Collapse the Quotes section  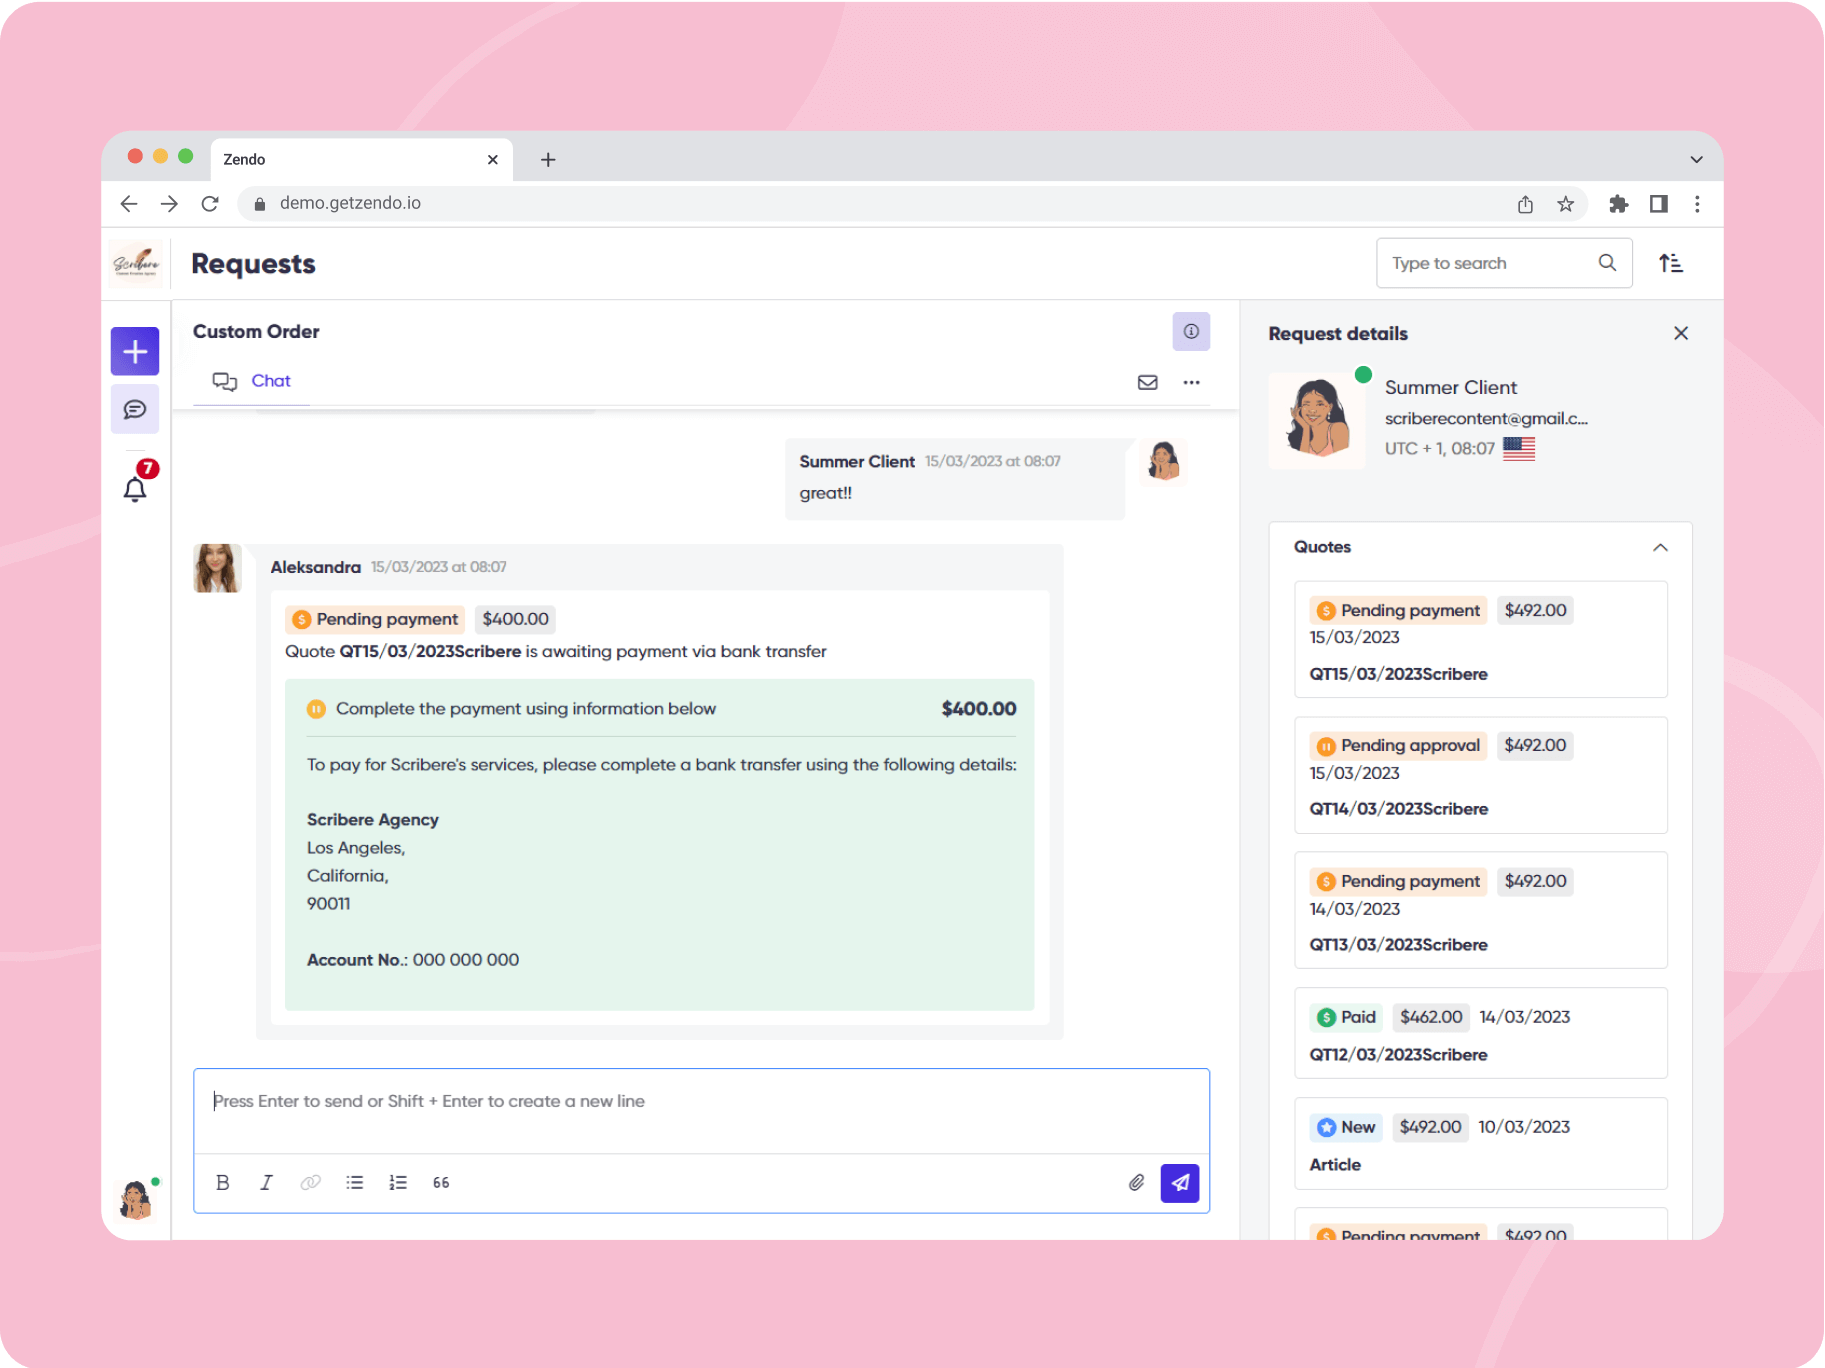click(x=1660, y=547)
